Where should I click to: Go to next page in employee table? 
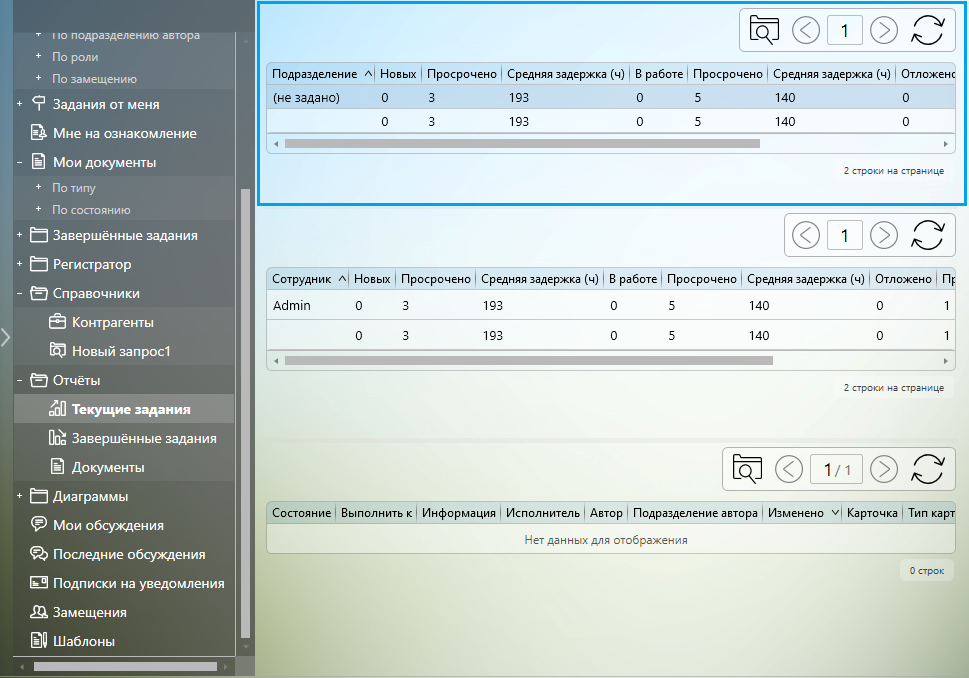(x=883, y=236)
